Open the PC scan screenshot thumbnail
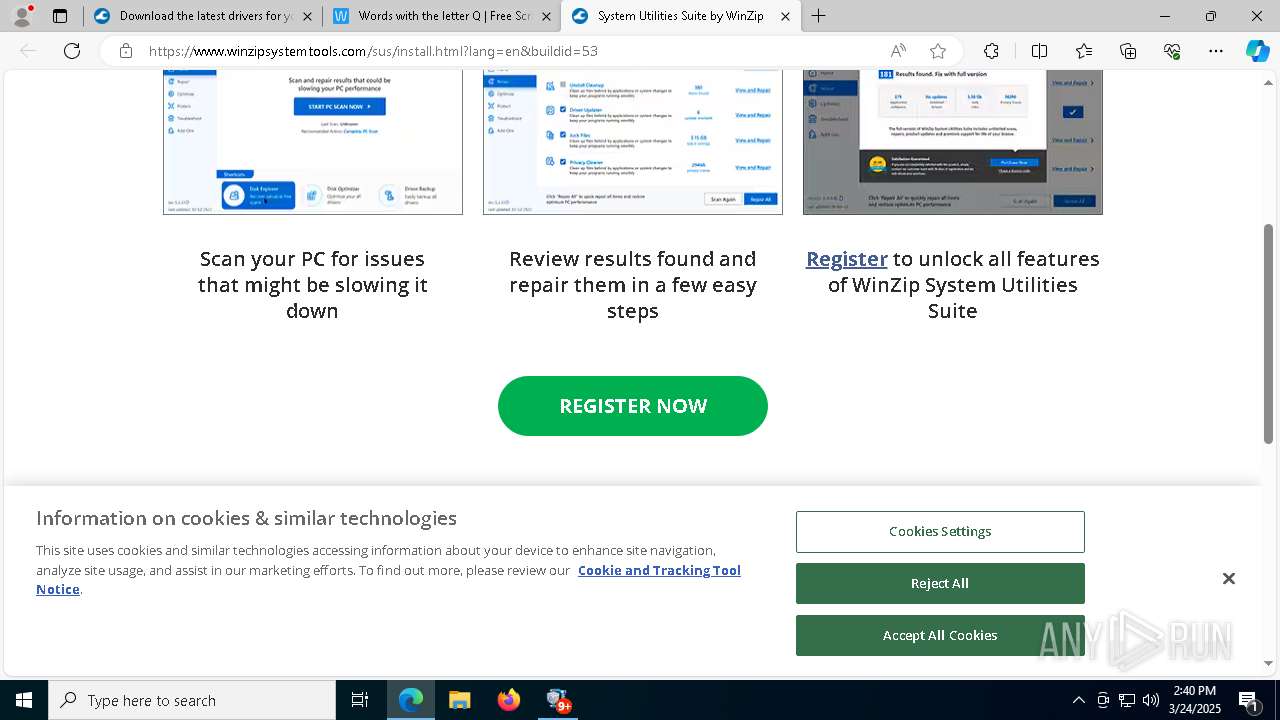 point(313,142)
